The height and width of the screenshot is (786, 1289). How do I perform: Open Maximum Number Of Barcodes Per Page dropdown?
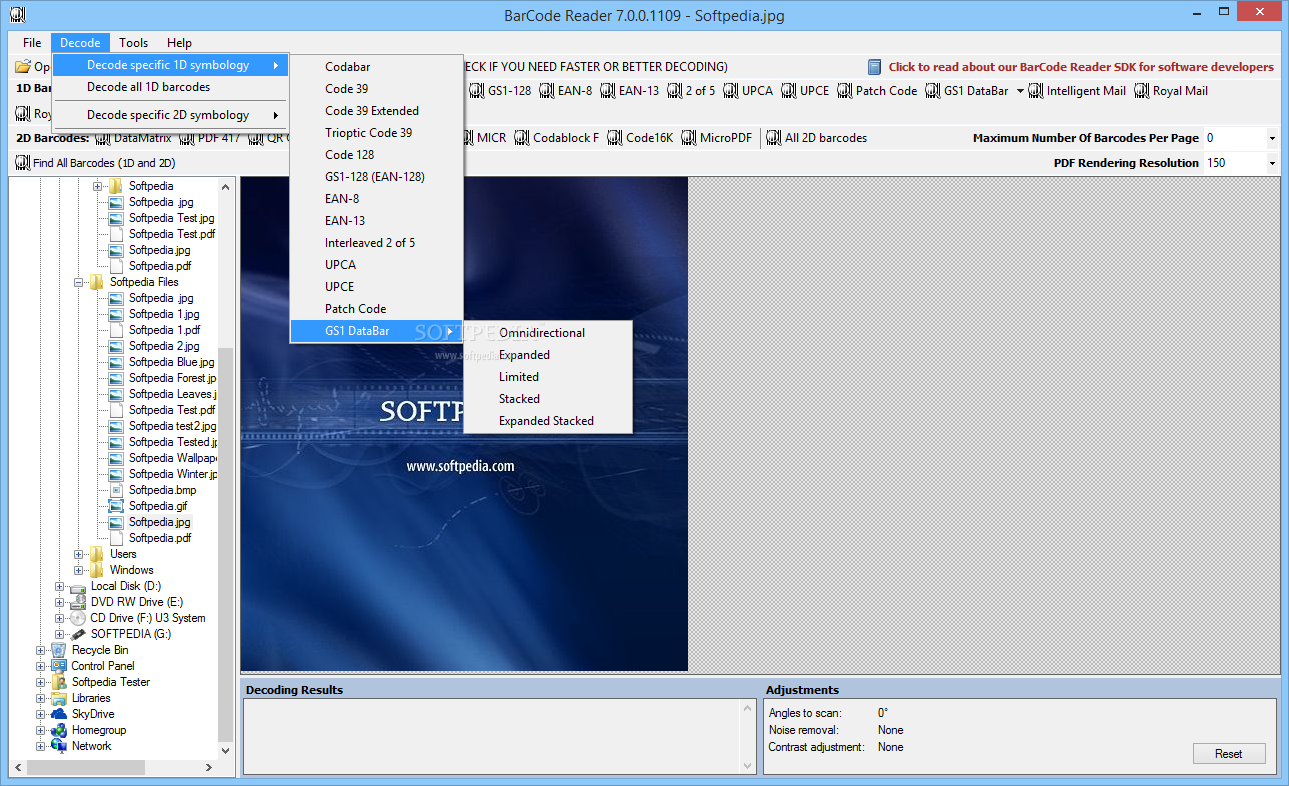point(1272,138)
